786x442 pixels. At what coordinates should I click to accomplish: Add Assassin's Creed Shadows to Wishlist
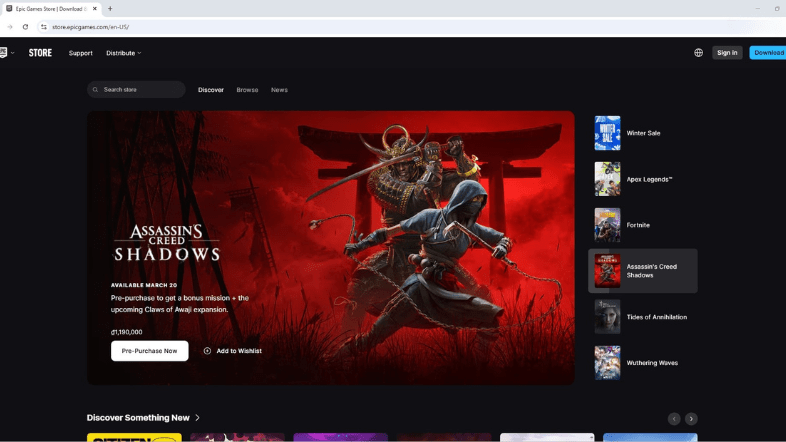(232, 351)
